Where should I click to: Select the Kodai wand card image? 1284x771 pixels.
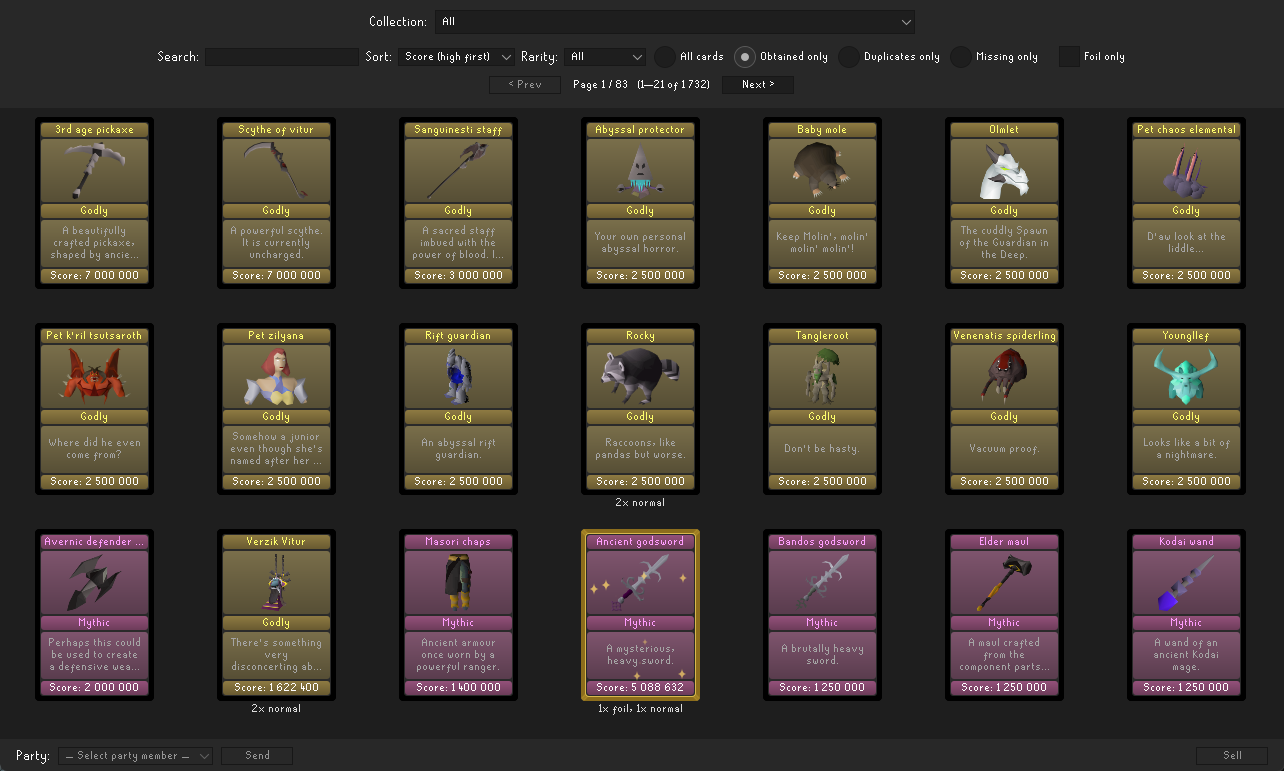[x=1186, y=582]
